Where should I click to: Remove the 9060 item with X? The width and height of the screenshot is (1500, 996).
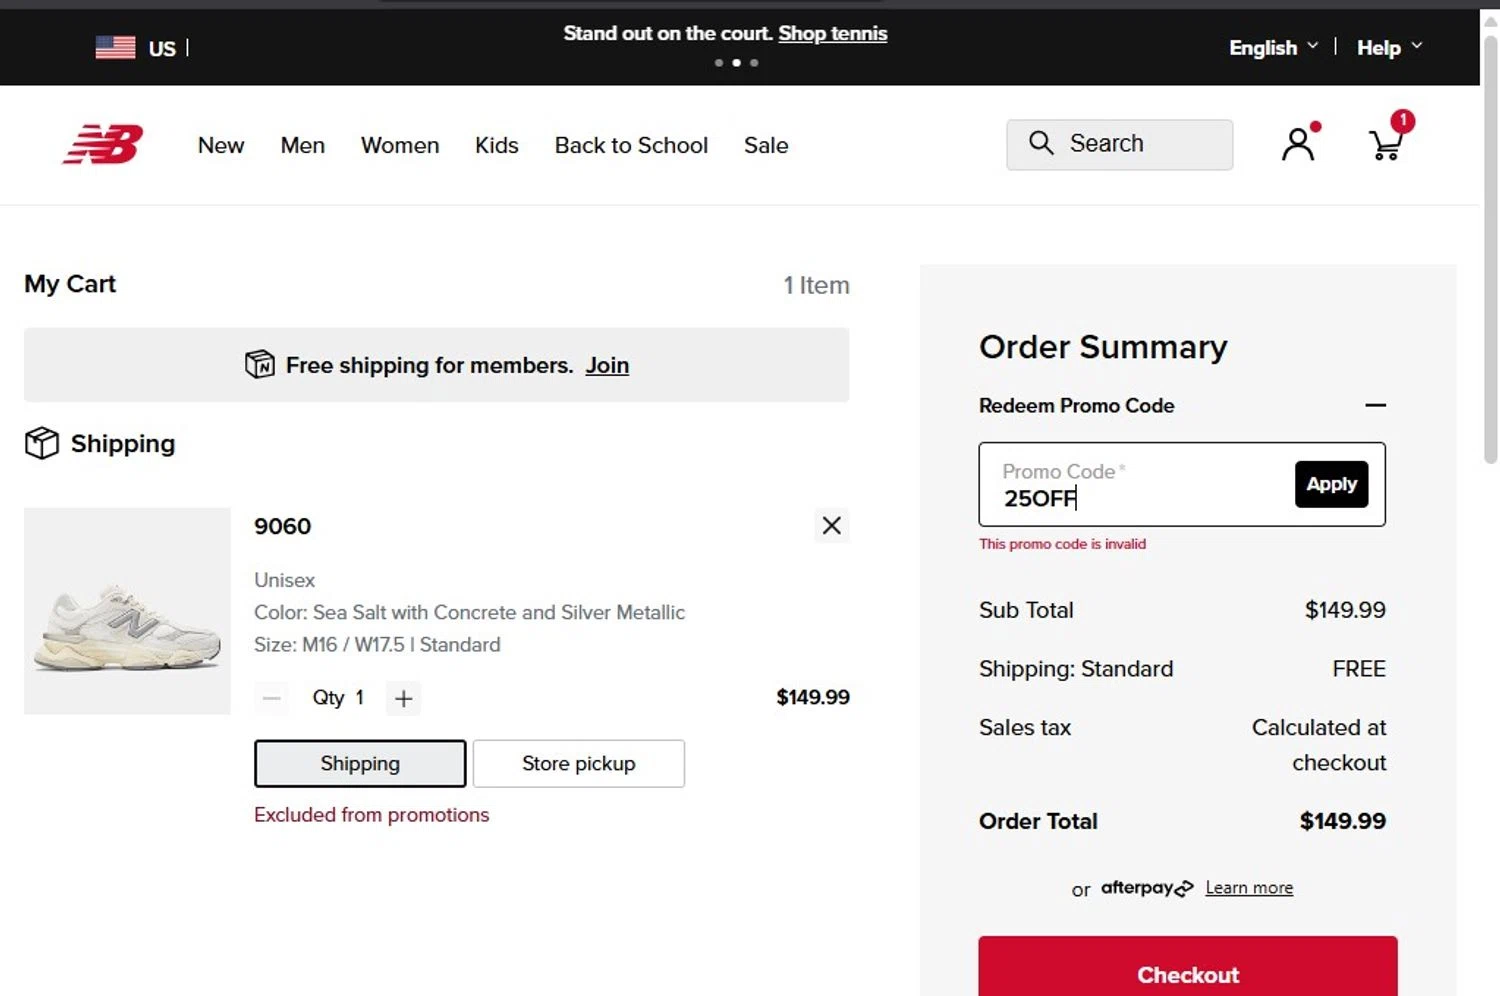click(831, 526)
